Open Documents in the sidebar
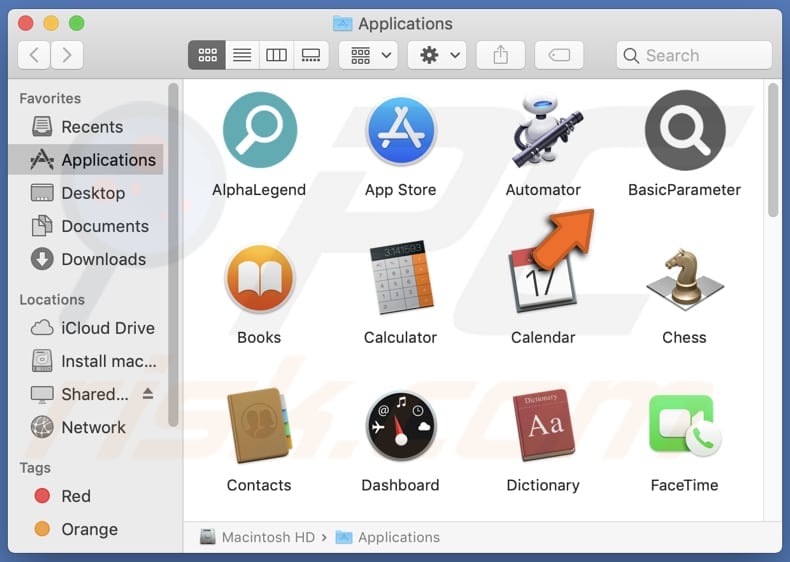This screenshot has height=562, width=790. coord(86,226)
